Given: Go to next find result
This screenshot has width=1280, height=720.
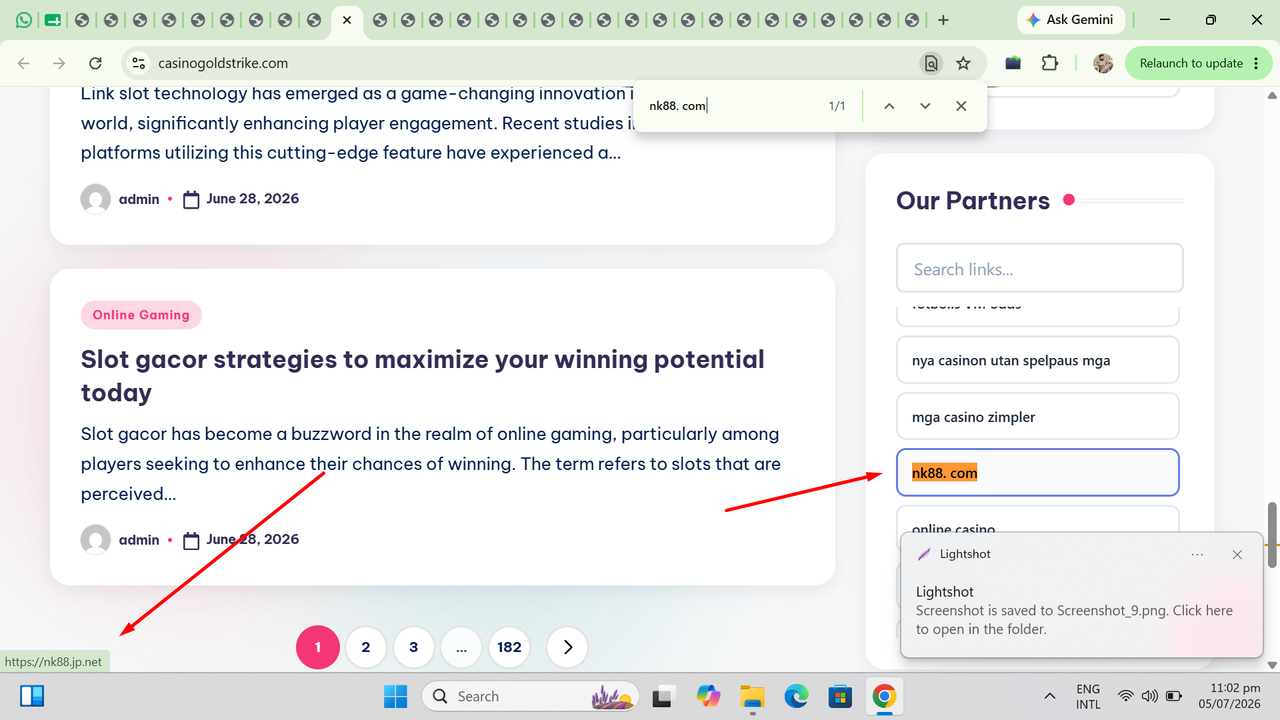Looking at the screenshot, I should coord(925,106).
